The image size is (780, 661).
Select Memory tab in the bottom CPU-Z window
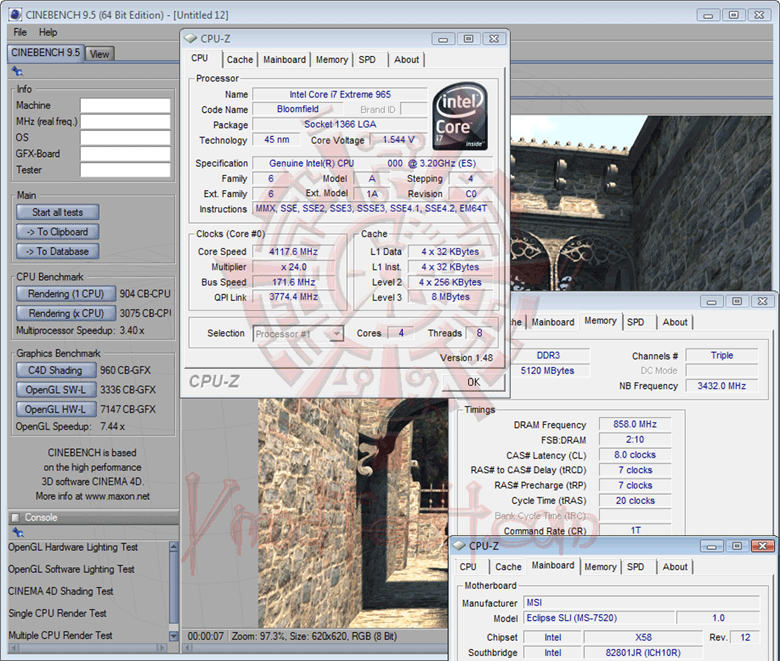click(600, 567)
